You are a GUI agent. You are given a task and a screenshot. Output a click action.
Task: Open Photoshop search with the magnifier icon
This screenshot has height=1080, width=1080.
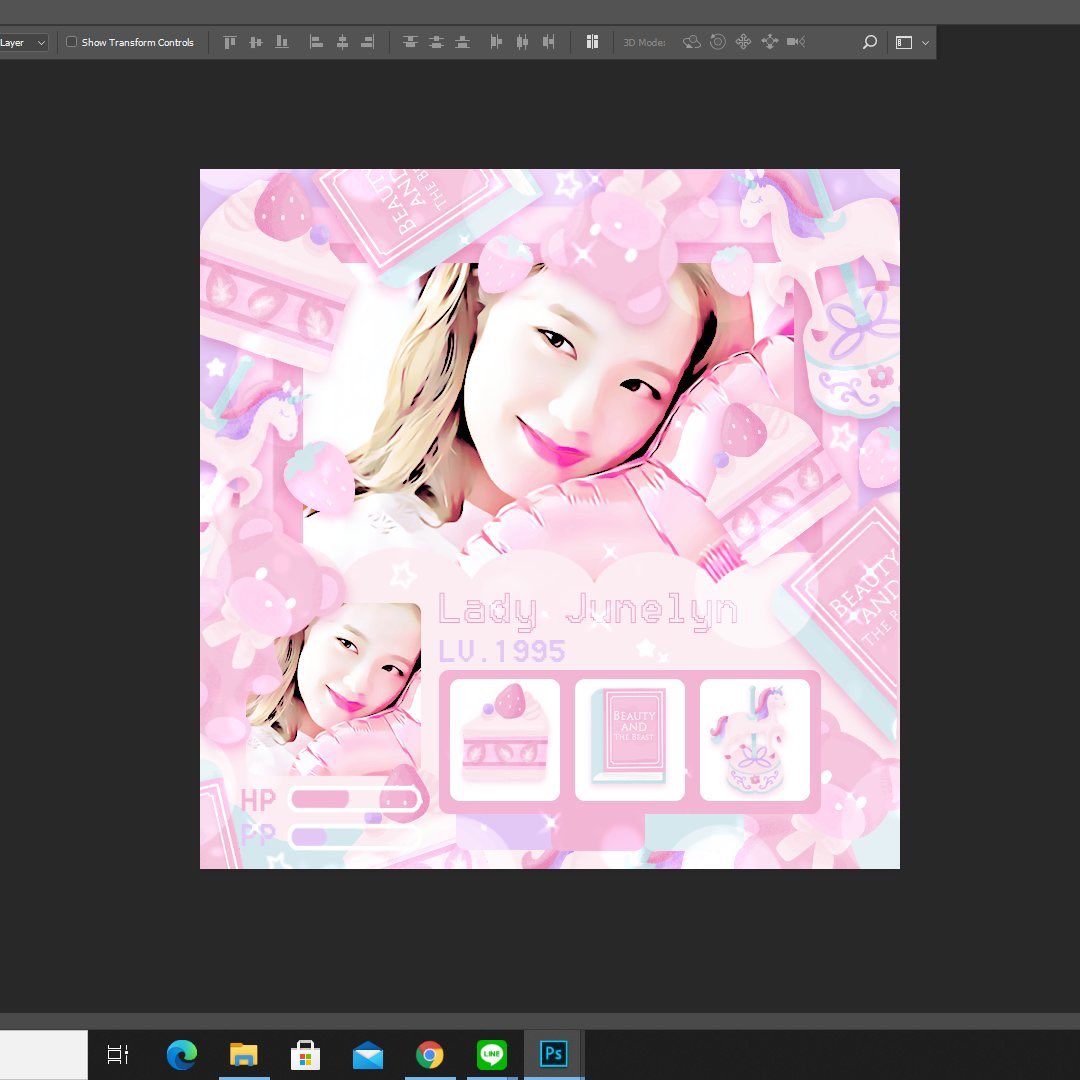pyautogui.click(x=869, y=42)
